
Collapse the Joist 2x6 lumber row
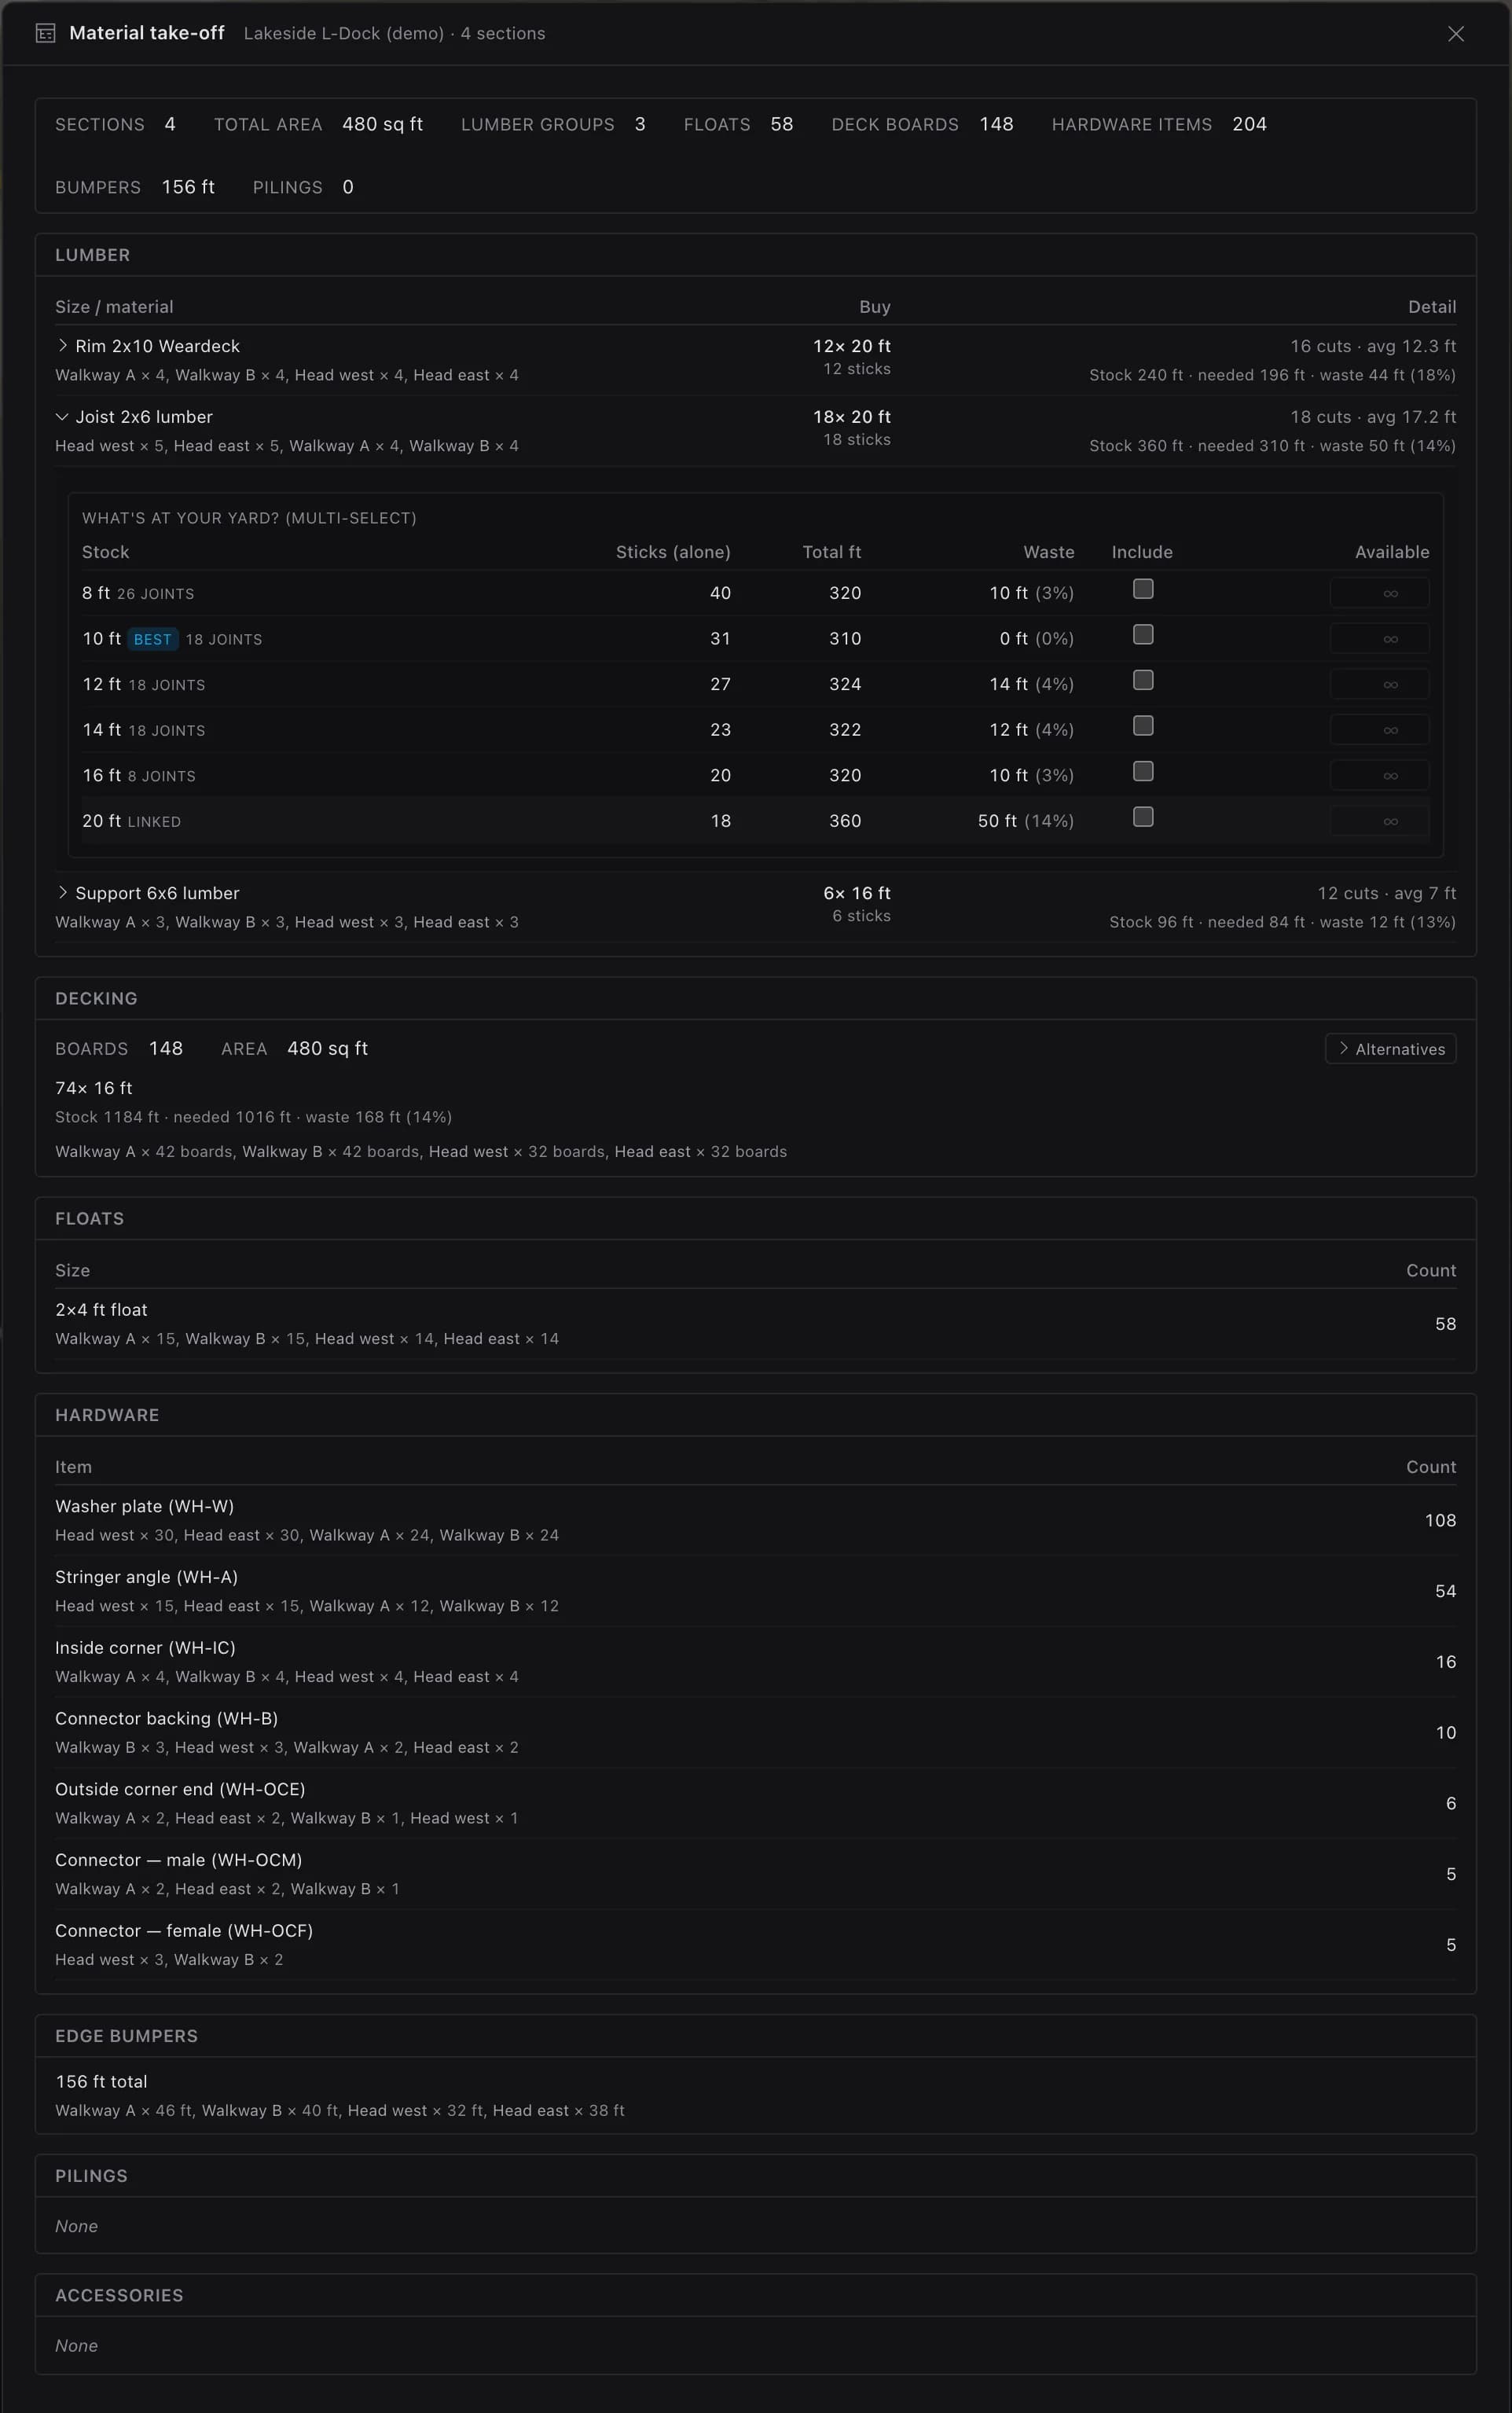[x=63, y=416]
